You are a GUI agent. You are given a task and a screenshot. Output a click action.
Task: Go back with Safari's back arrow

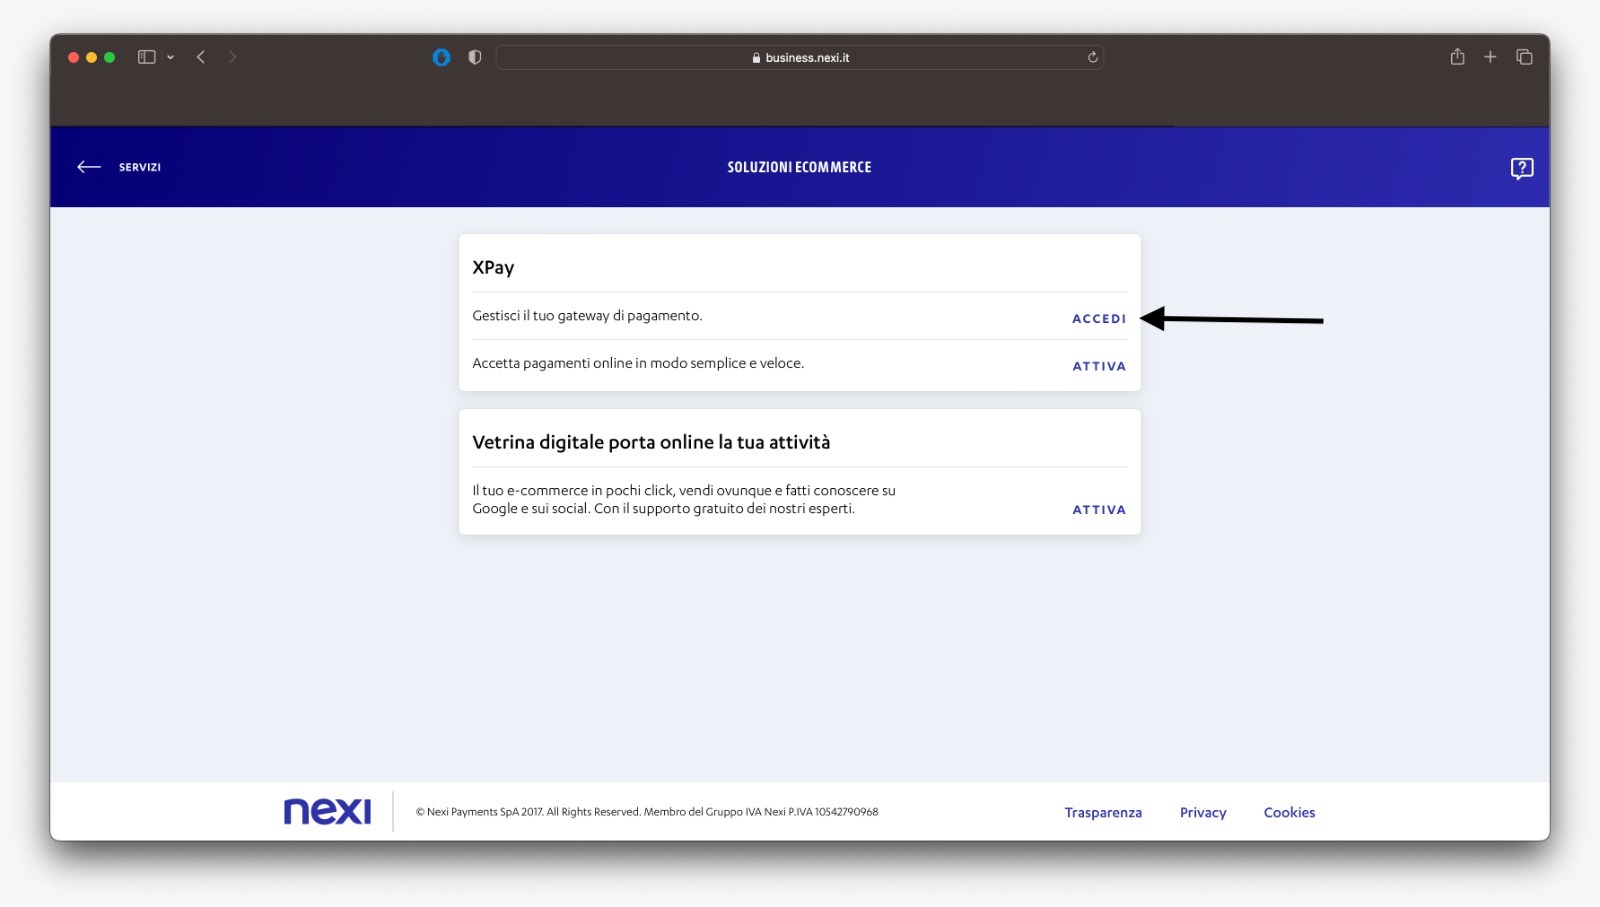[x=201, y=57]
